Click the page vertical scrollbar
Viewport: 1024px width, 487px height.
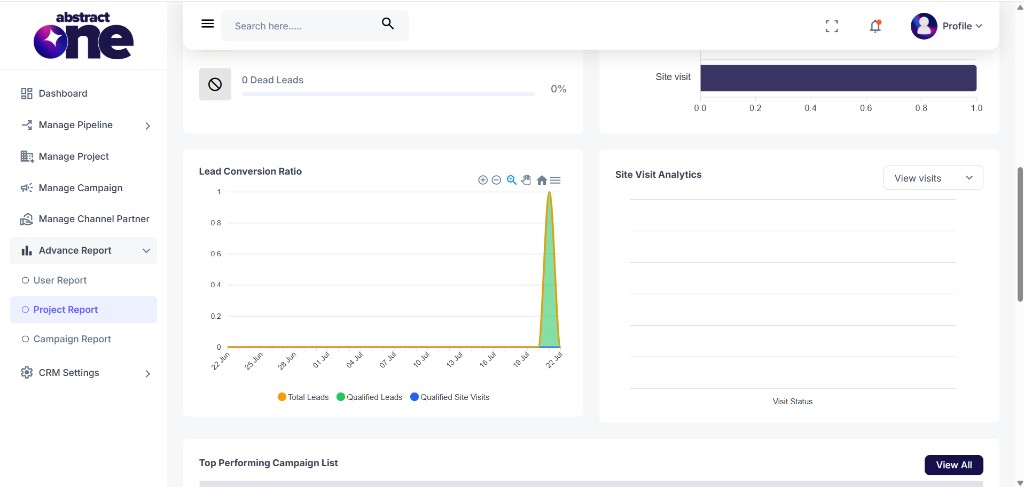pyautogui.click(x=1020, y=234)
